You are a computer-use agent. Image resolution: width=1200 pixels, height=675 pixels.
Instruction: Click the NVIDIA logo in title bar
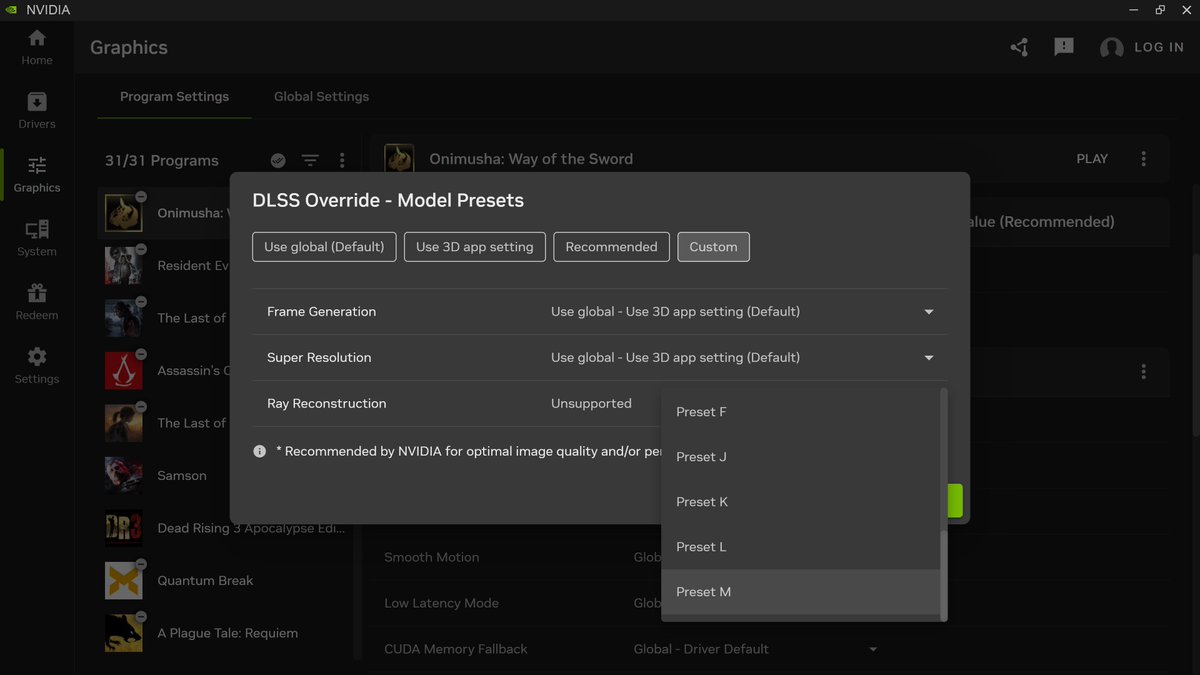coord(11,10)
